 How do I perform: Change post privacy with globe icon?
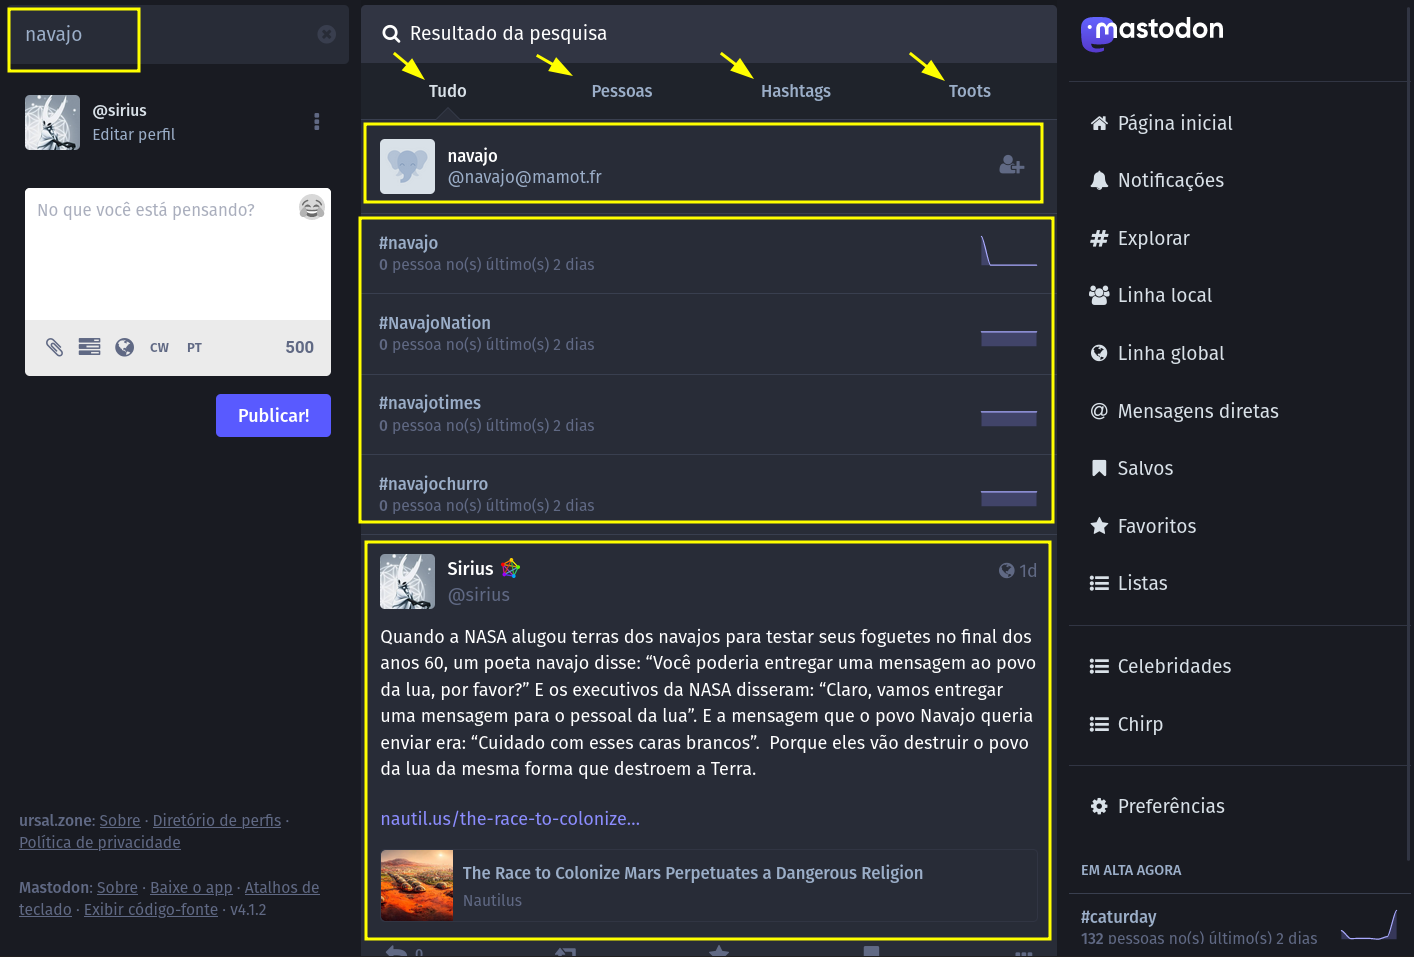(125, 347)
